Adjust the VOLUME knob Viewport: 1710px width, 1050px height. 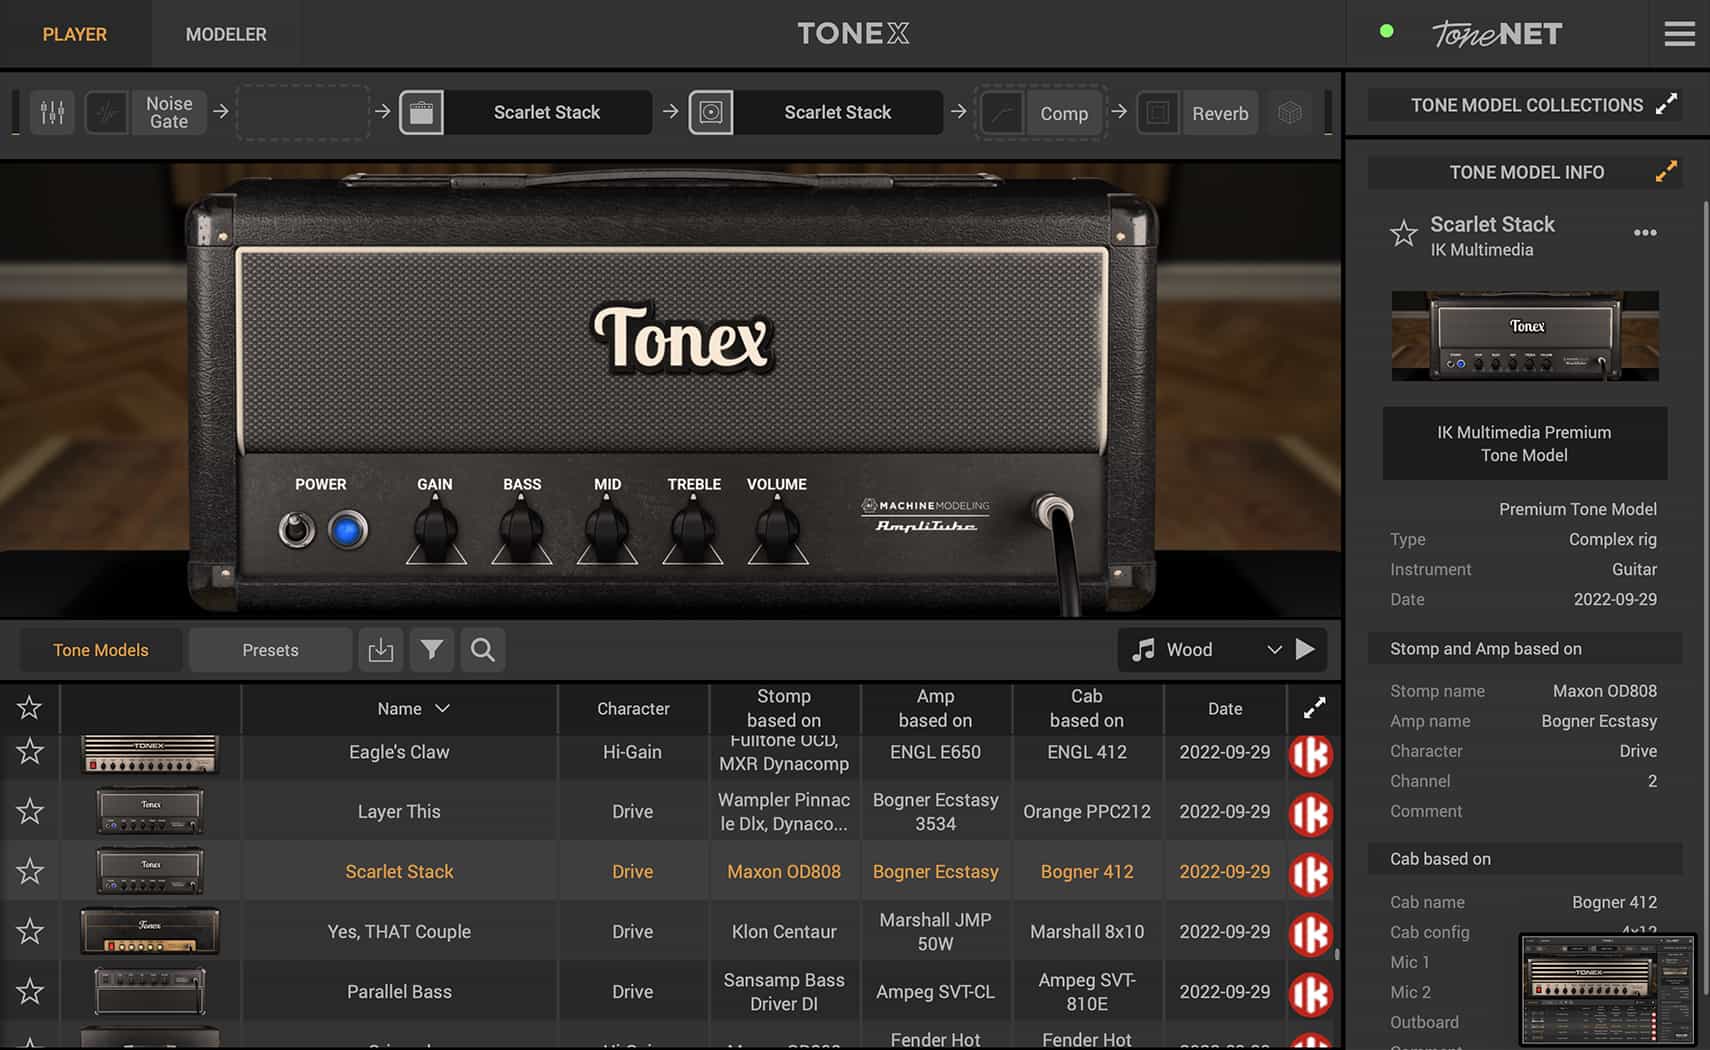(777, 531)
